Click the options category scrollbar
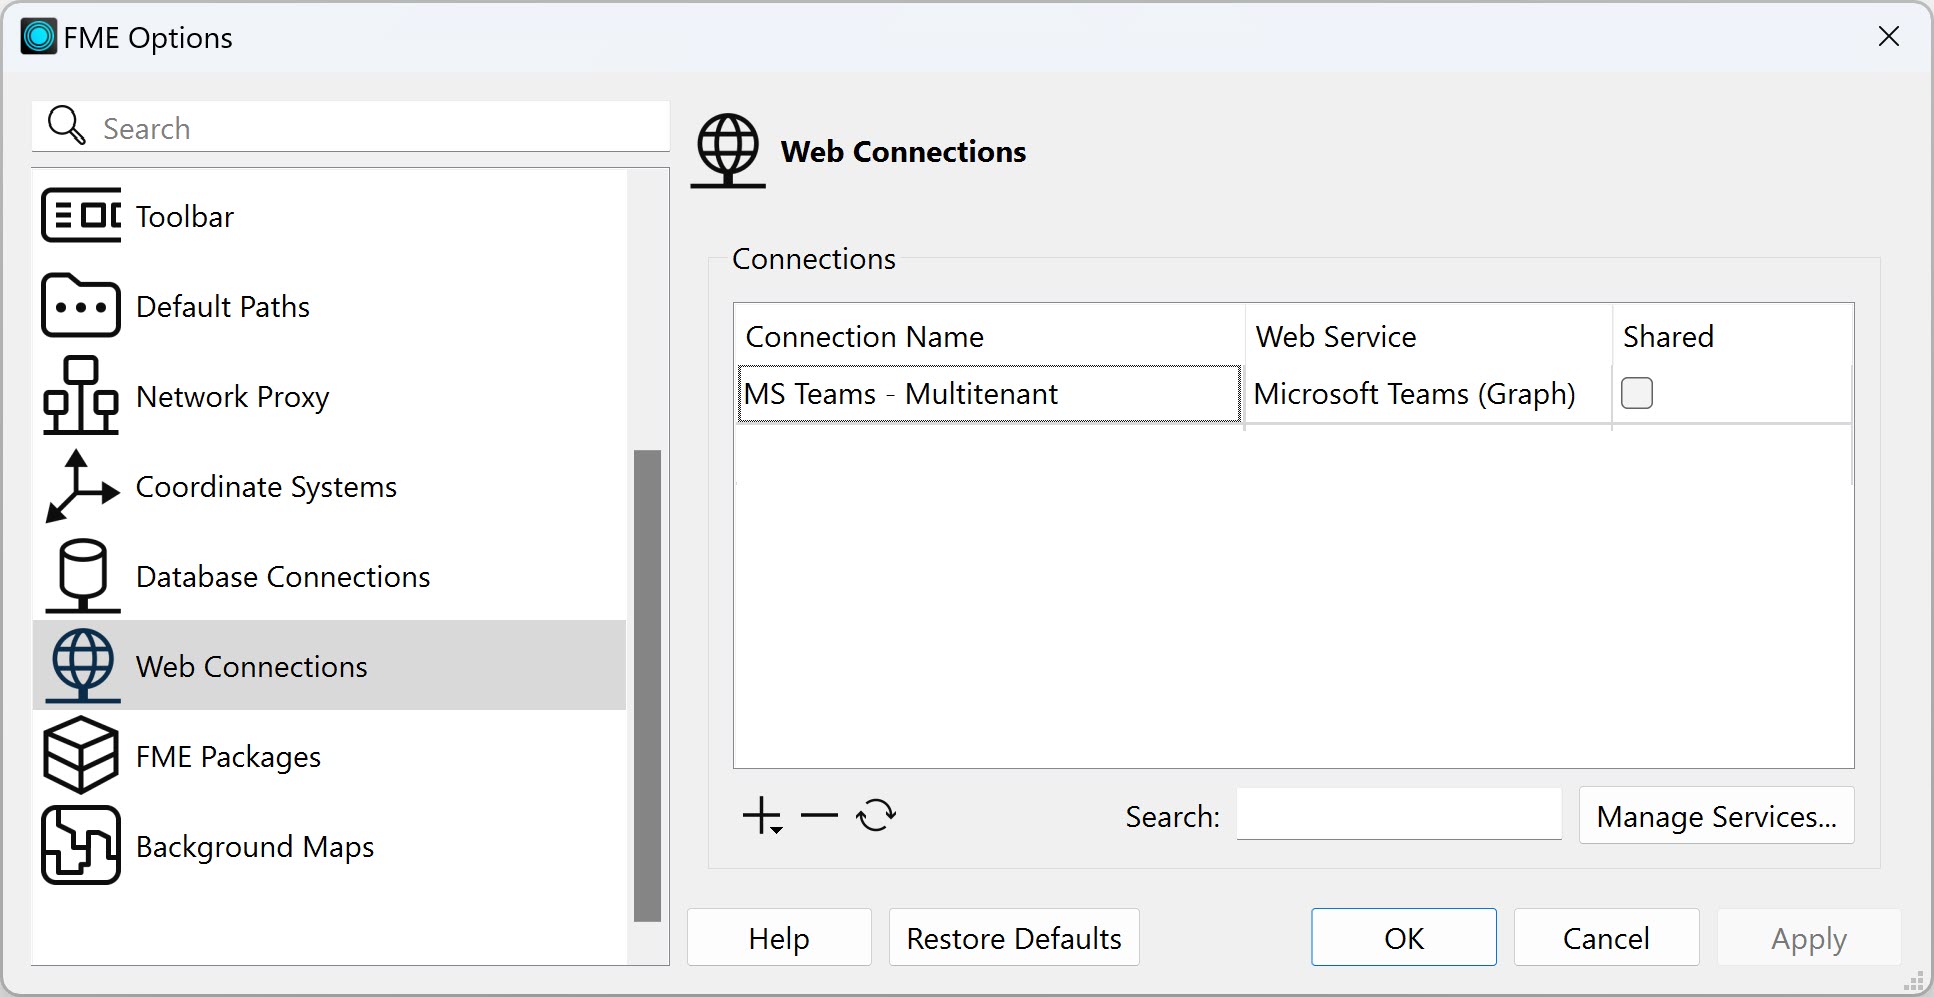Screen dimensions: 1934x997 click(647, 685)
